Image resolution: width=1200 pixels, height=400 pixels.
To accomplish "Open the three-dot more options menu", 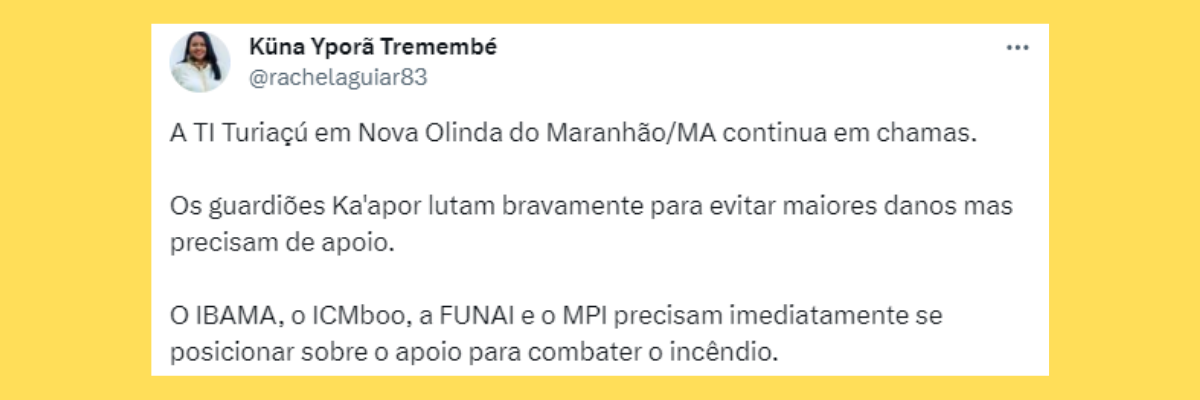I will tap(1017, 48).
